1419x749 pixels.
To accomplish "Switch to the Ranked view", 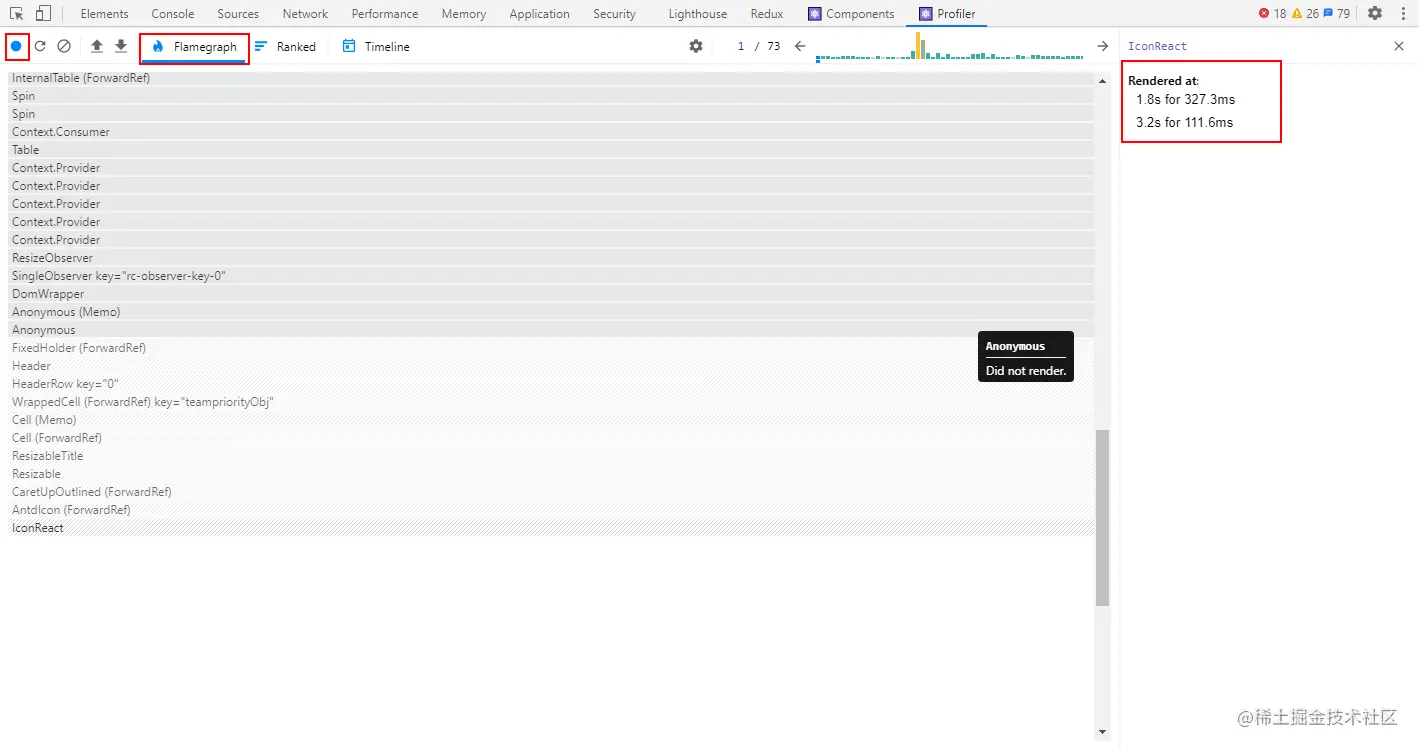I will tap(285, 47).
